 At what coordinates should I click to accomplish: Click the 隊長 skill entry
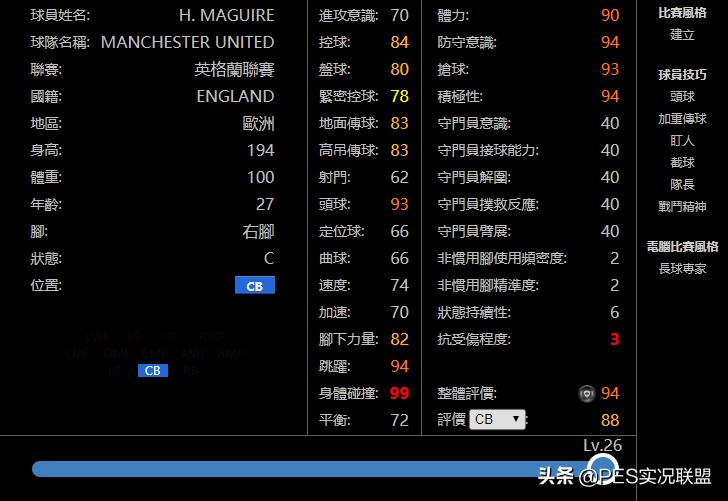coord(682,184)
